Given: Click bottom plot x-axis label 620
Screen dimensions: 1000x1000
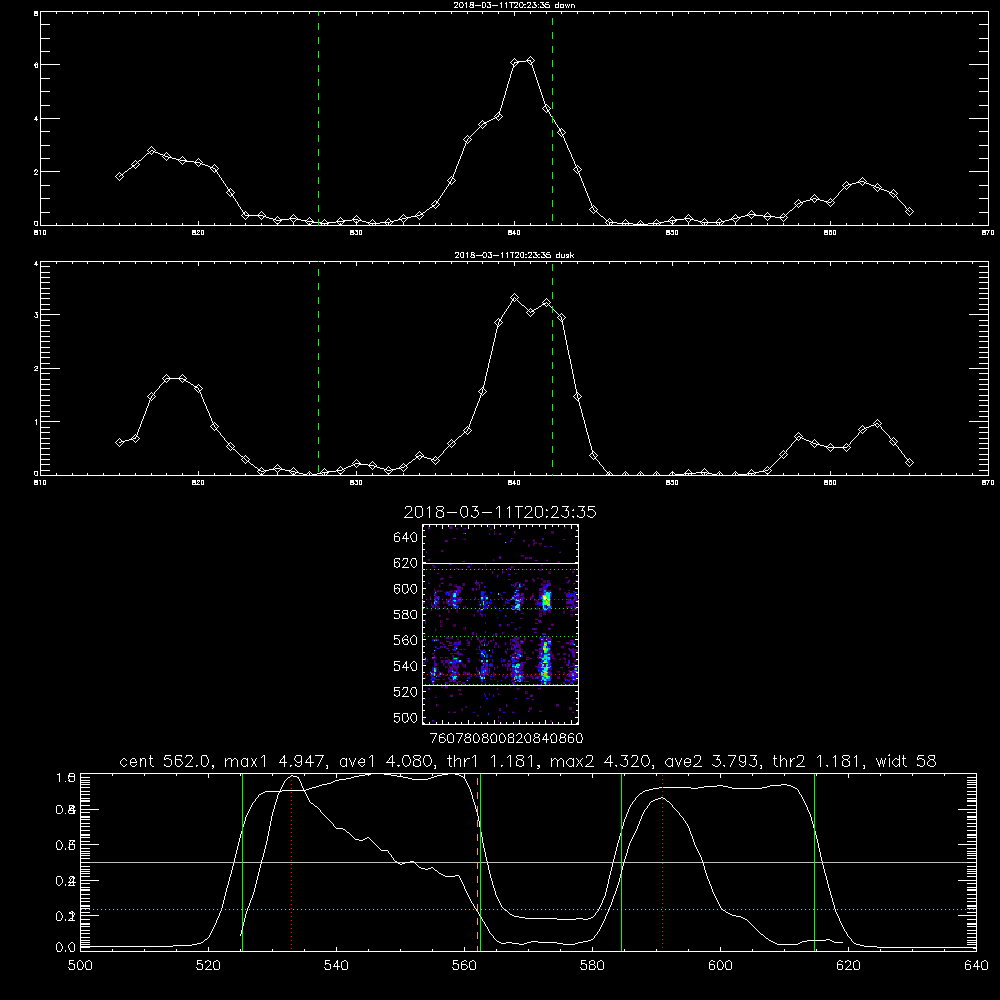Looking at the screenshot, I should [x=848, y=966].
